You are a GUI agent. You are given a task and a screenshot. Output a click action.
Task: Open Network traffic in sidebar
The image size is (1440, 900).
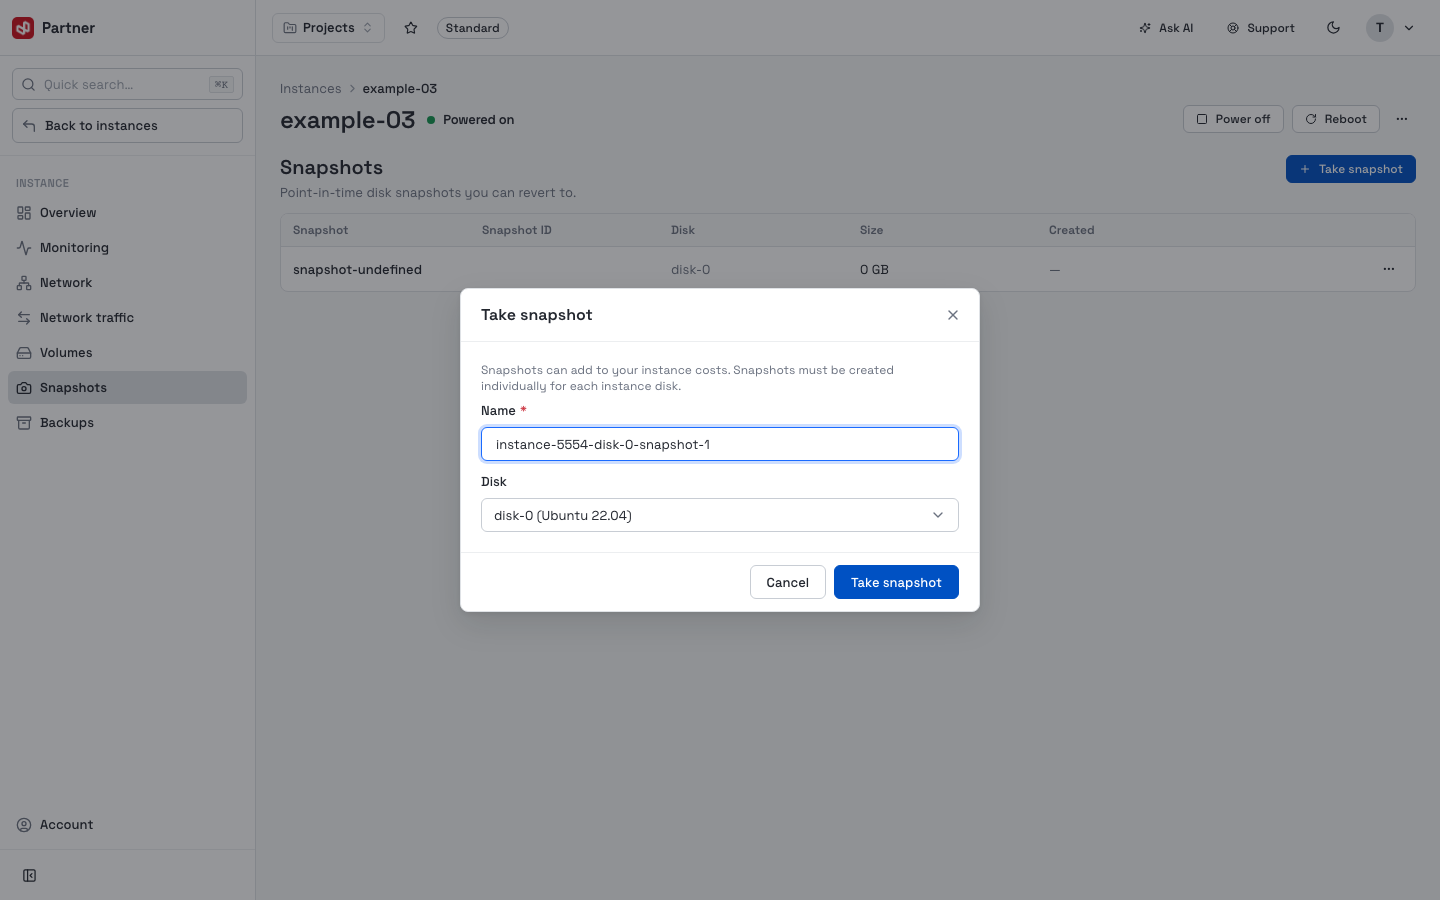click(x=127, y=318)
